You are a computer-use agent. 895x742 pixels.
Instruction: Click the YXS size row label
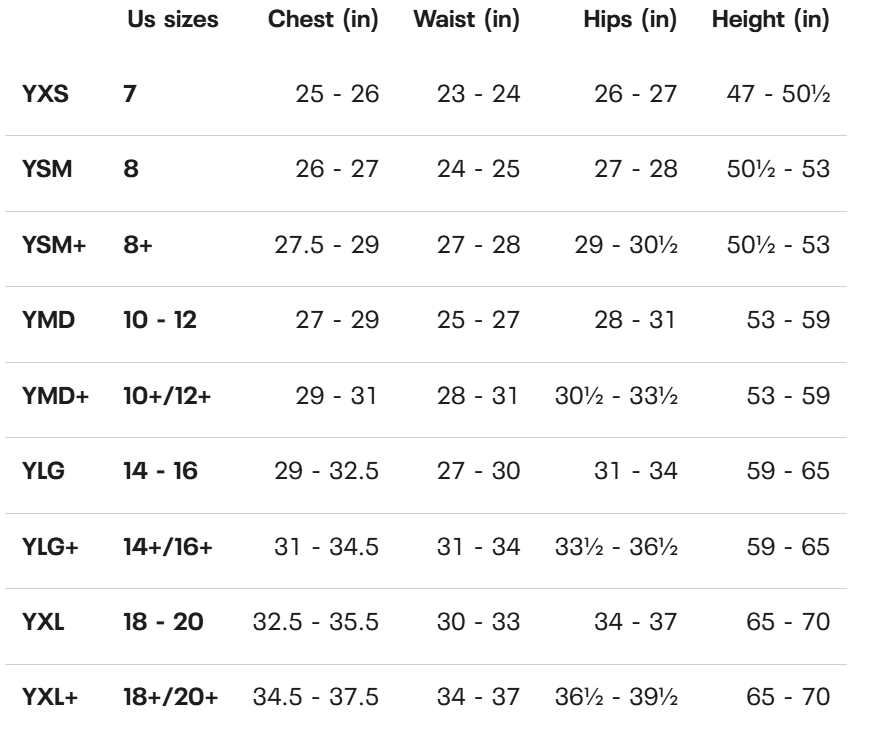pos(45,94)
